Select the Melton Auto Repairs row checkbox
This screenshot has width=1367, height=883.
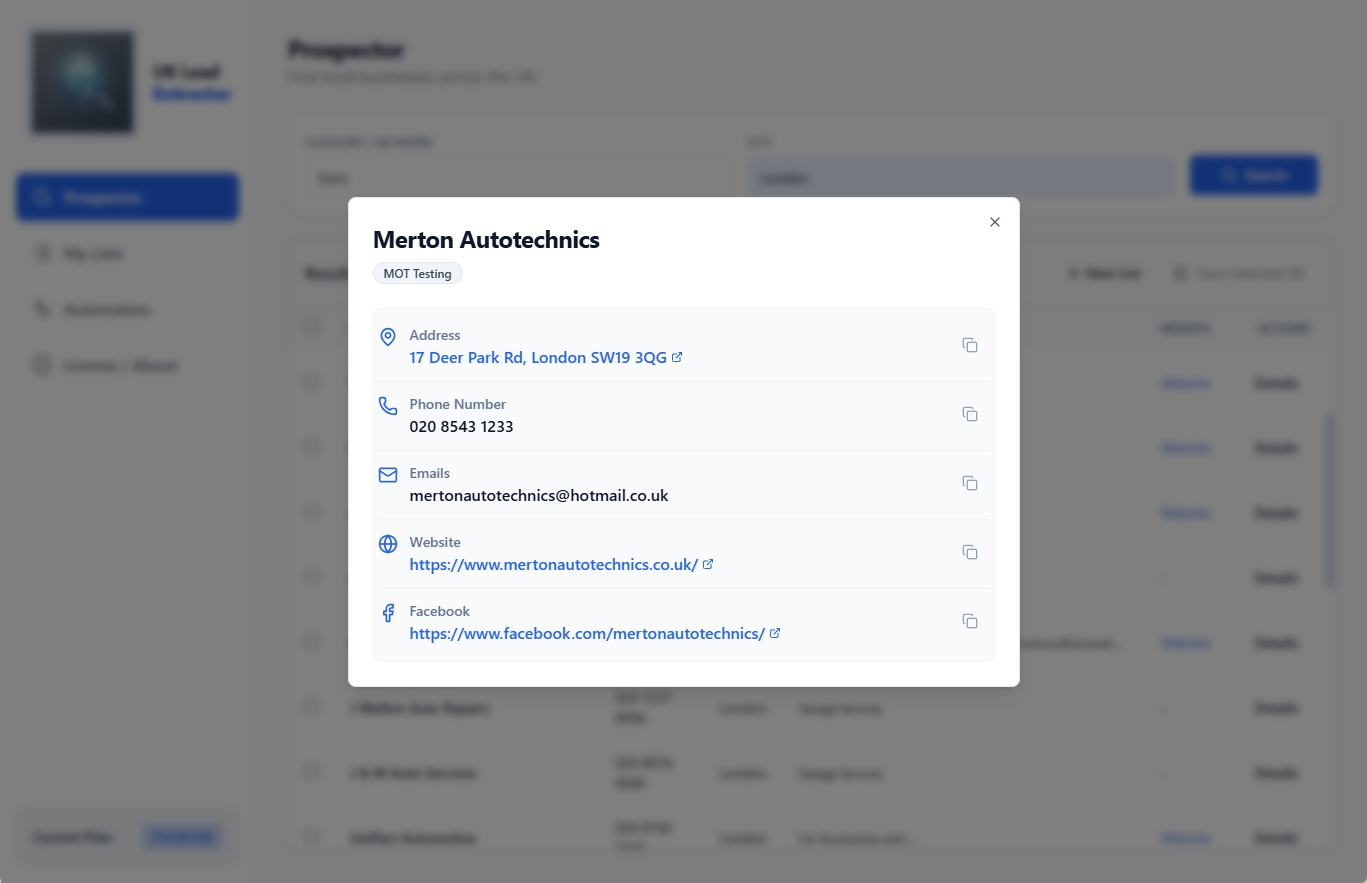pyautogui.click(x=311, y=707)
